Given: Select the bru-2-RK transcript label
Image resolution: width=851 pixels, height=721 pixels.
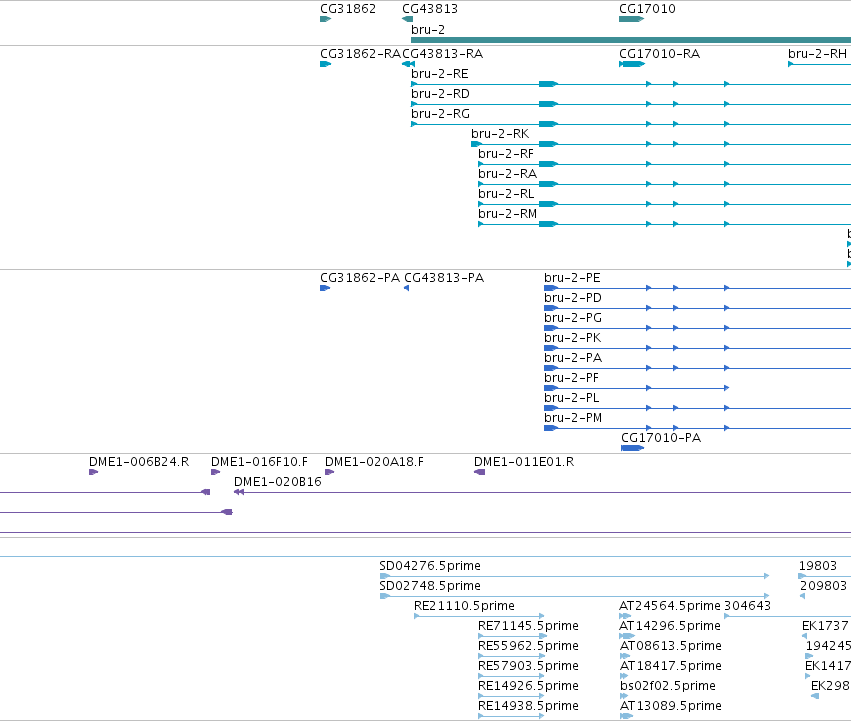Looking at the screenshot, I should [x=500, y=134].
